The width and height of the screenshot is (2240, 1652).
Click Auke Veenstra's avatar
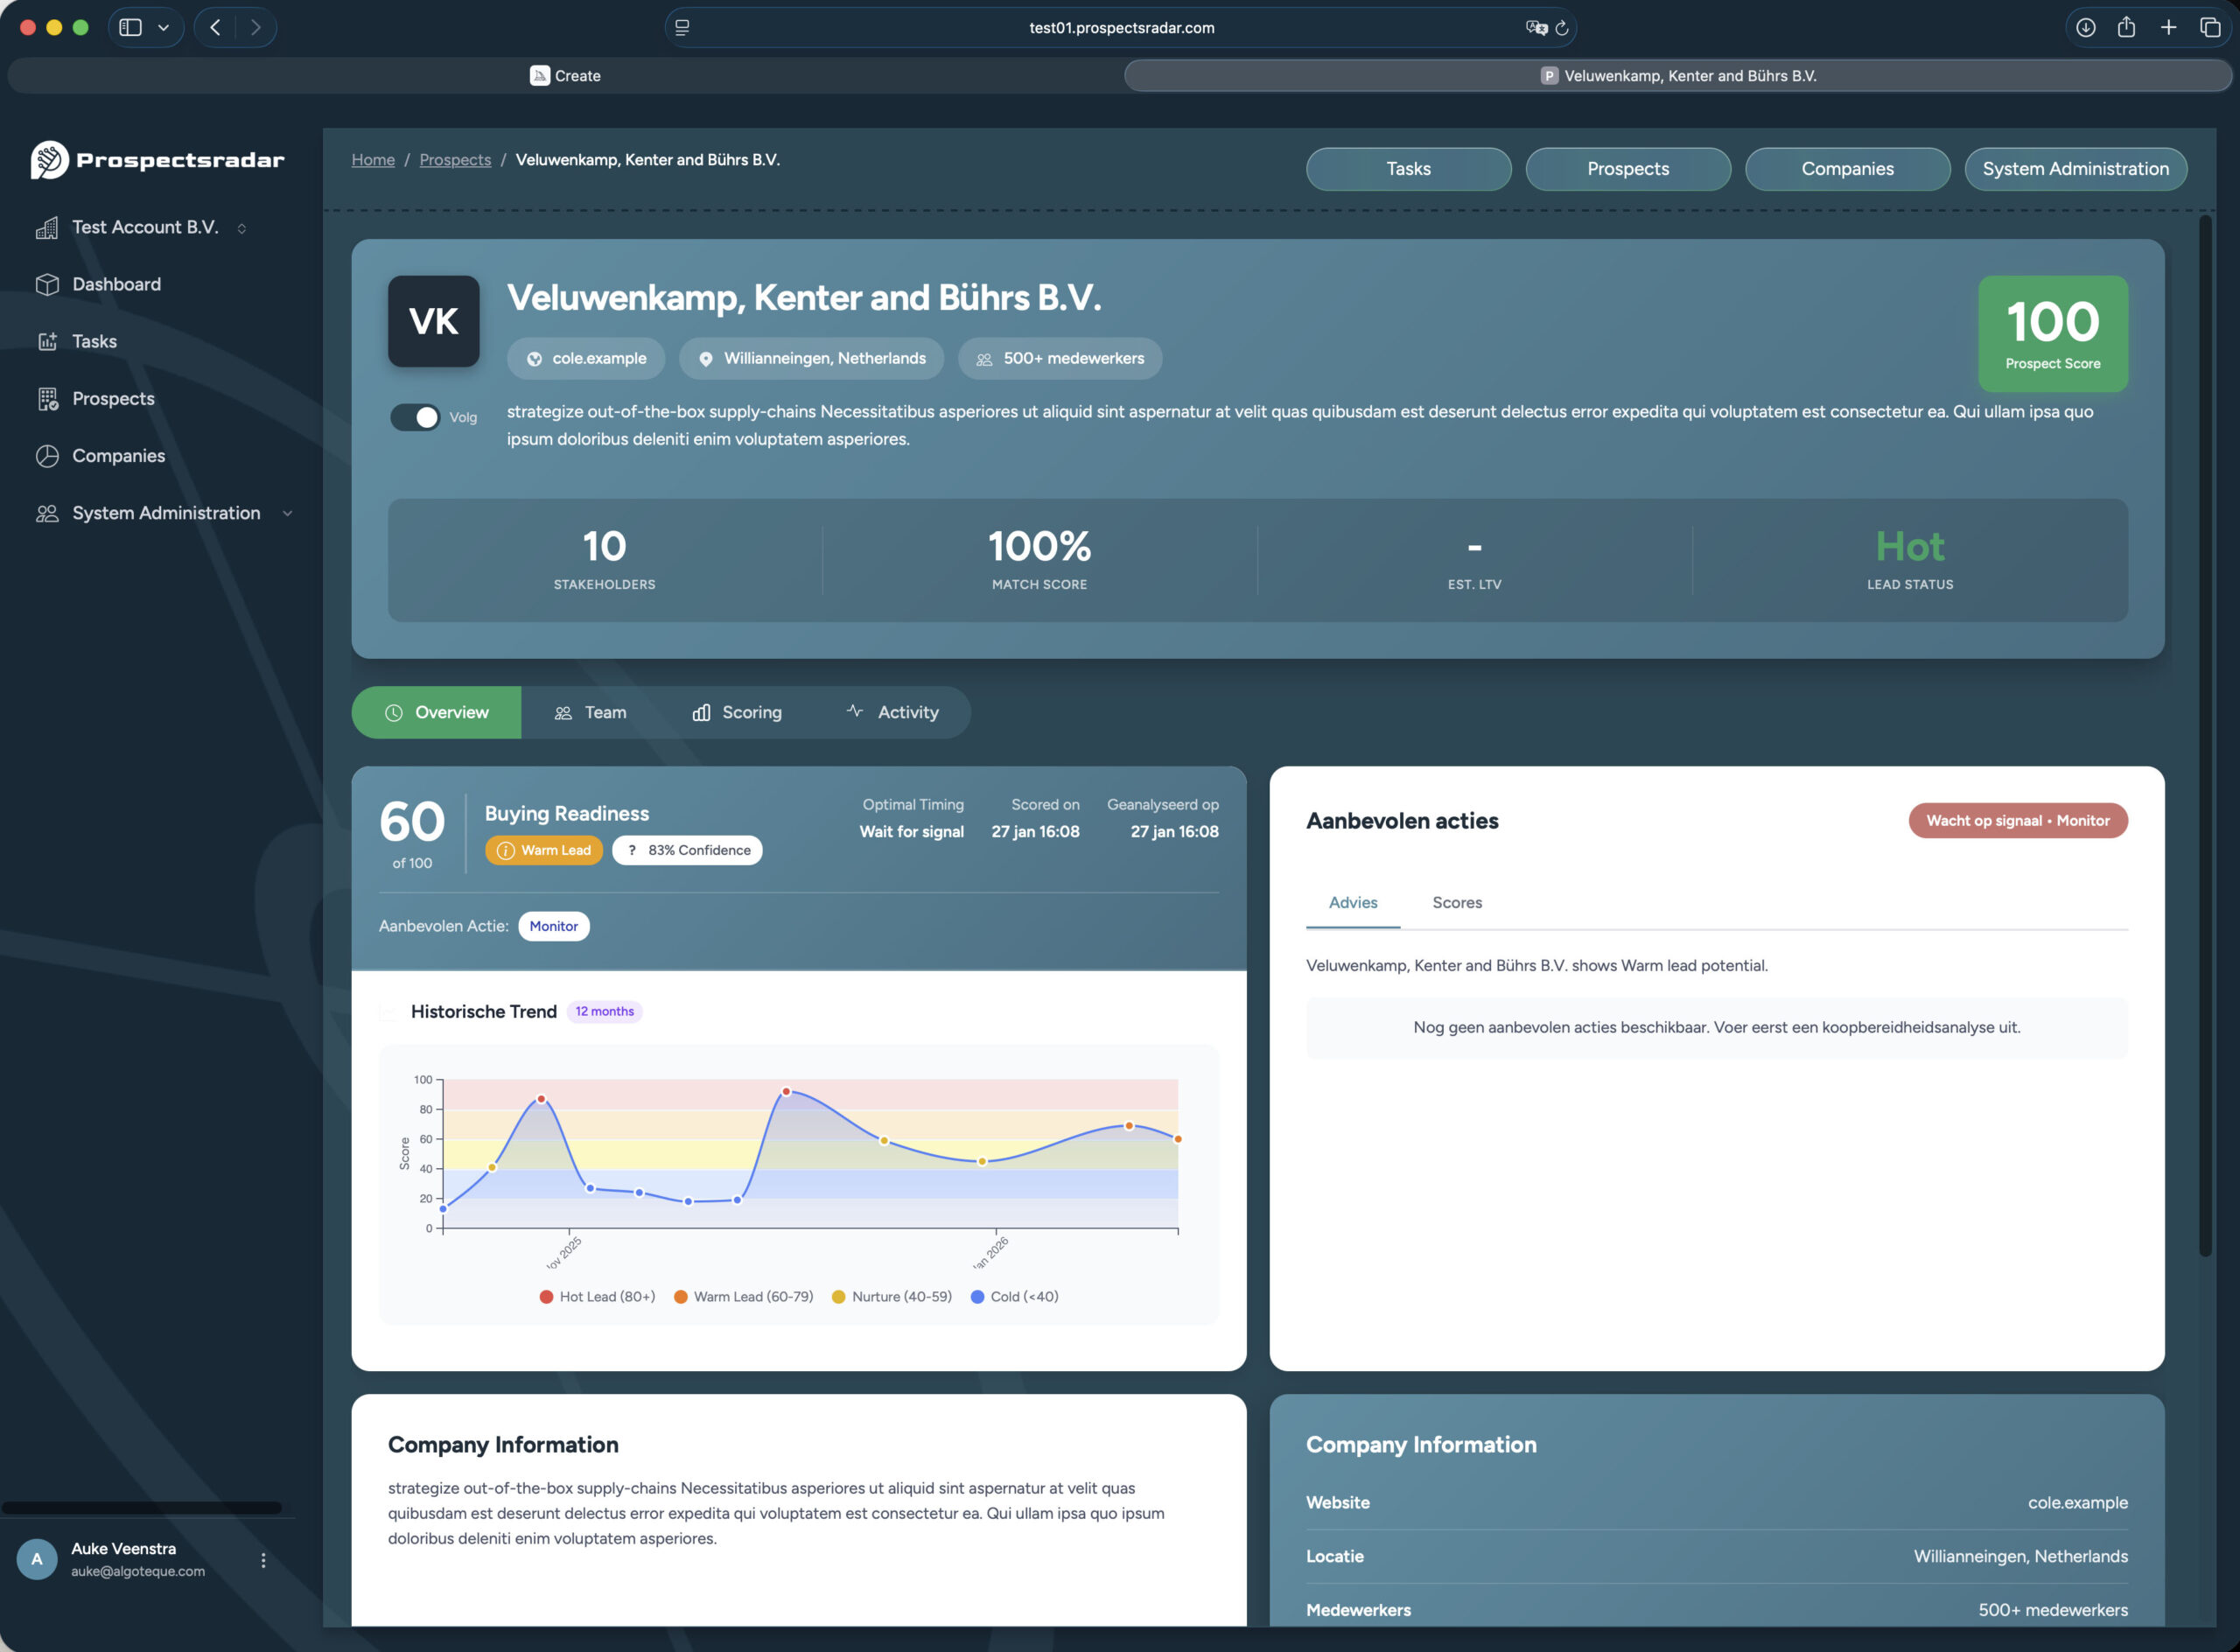(37, 1558)
